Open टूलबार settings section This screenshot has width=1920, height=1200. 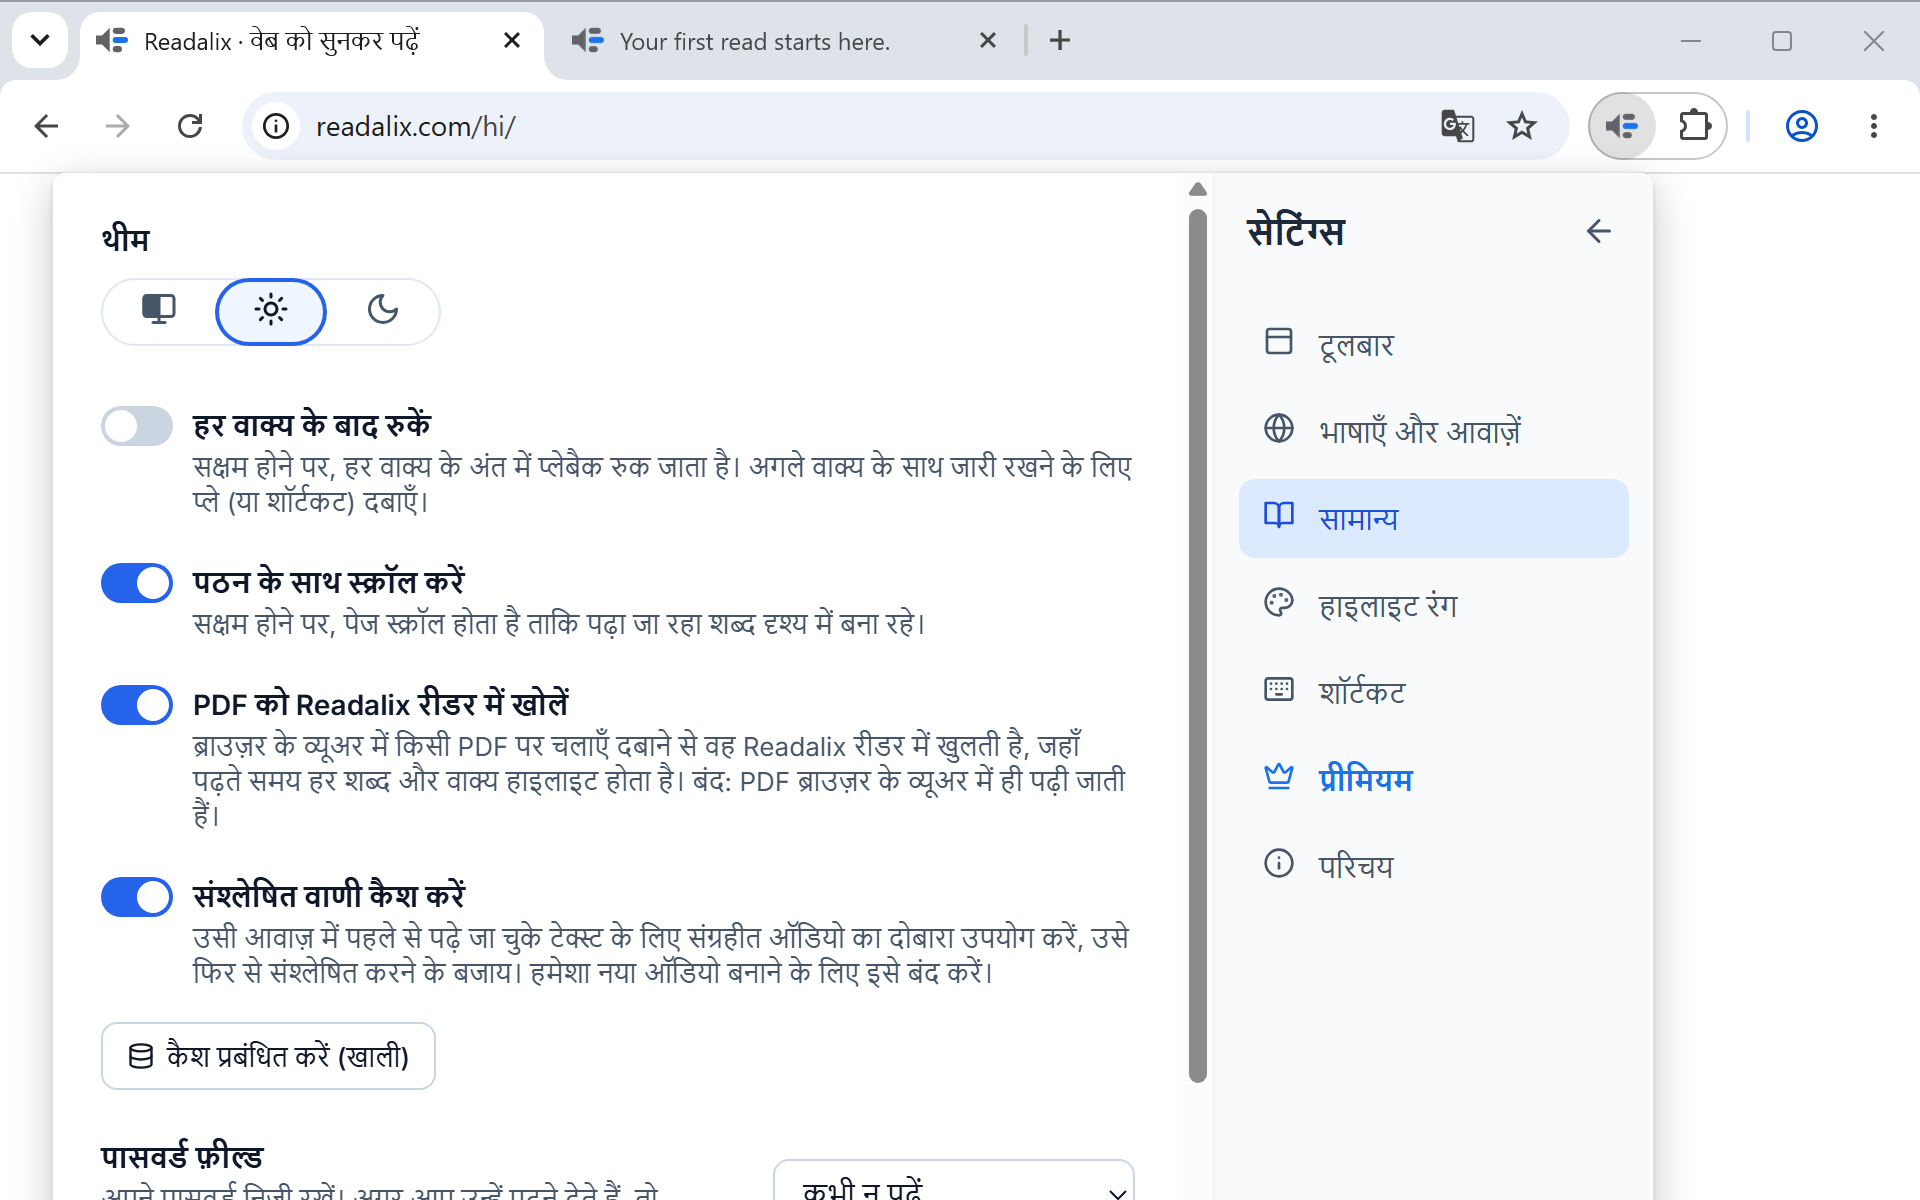click(1433, 344)
